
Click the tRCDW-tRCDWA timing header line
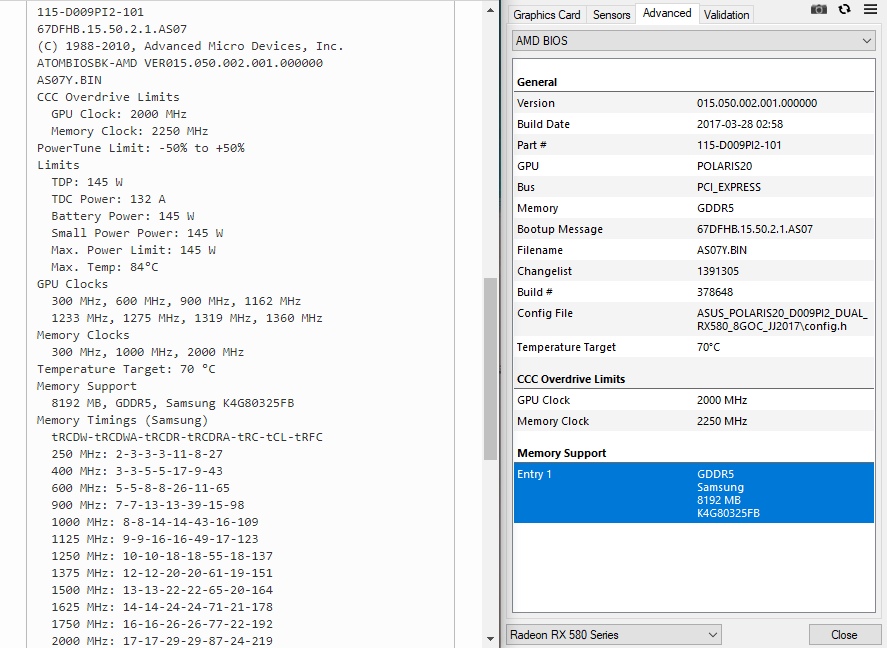click(187, 437)
